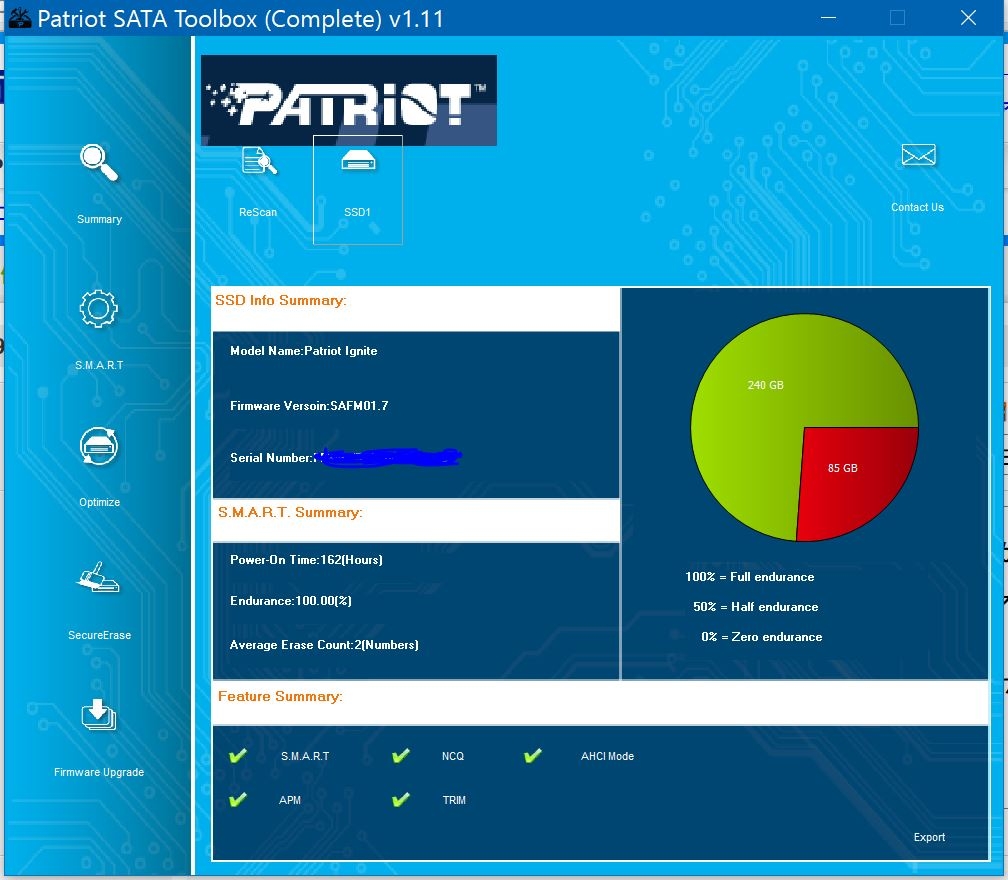Click the Patriot SATA Toolbox window title
This screenshot has height=880, width=1008.
240,19
